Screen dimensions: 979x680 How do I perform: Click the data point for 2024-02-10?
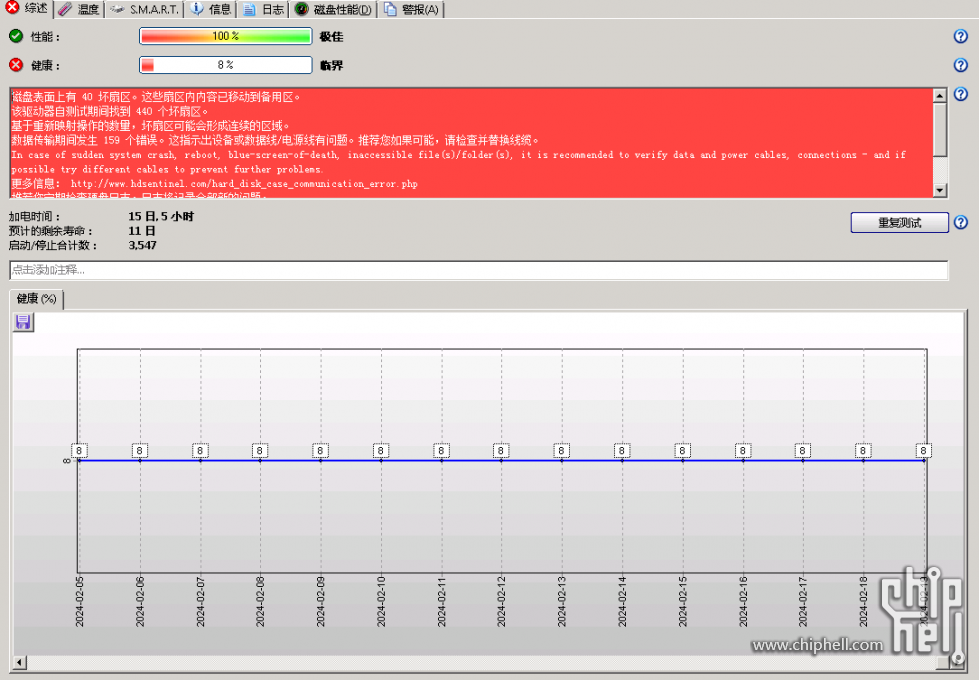(x=381, y=460)
